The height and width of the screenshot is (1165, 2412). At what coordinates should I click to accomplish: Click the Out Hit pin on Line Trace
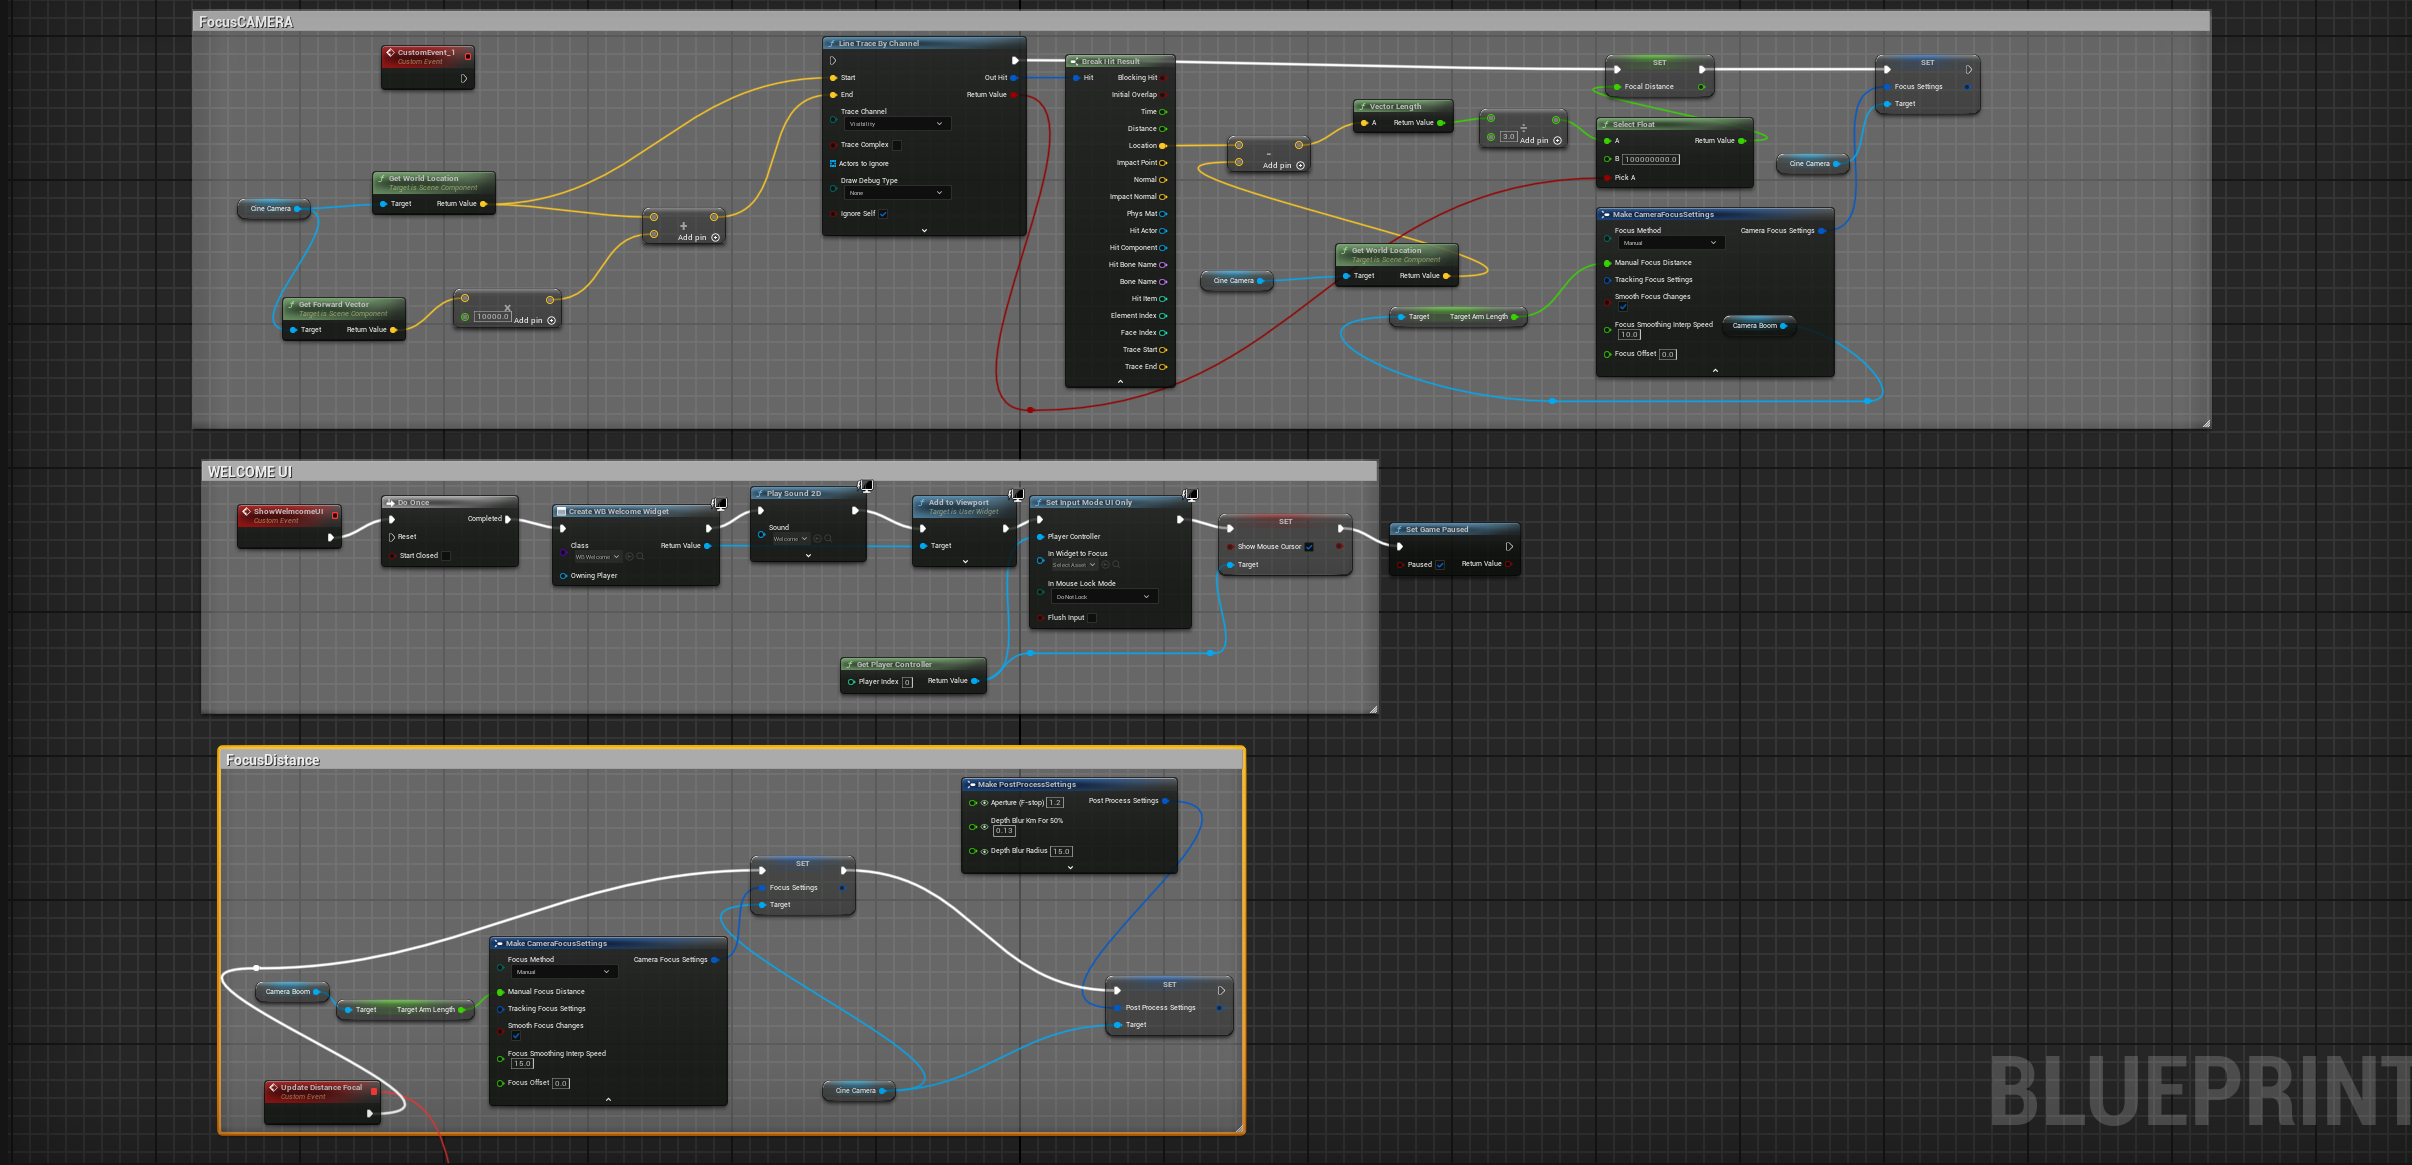(x=1014, y=78)
